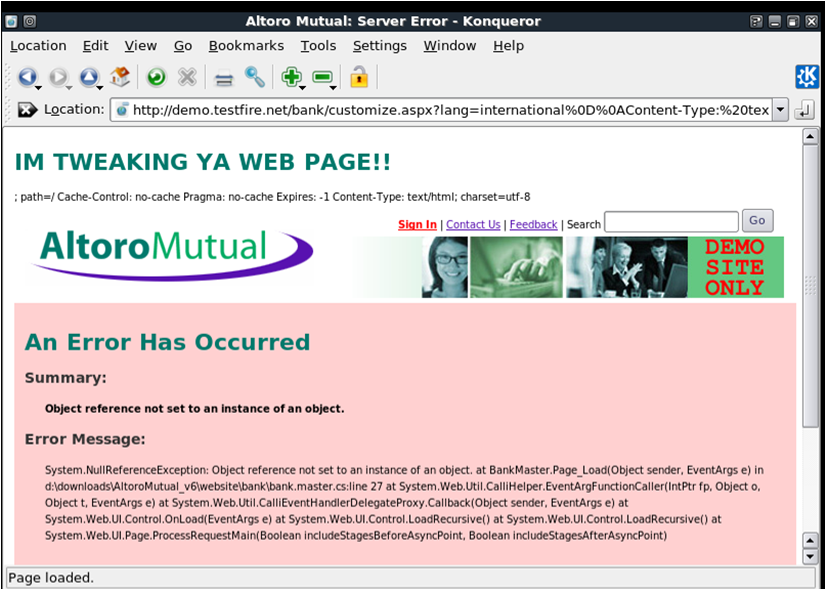Click 'Object reference not set' bold summary text

pyautogui.click(x=194, y=408)
